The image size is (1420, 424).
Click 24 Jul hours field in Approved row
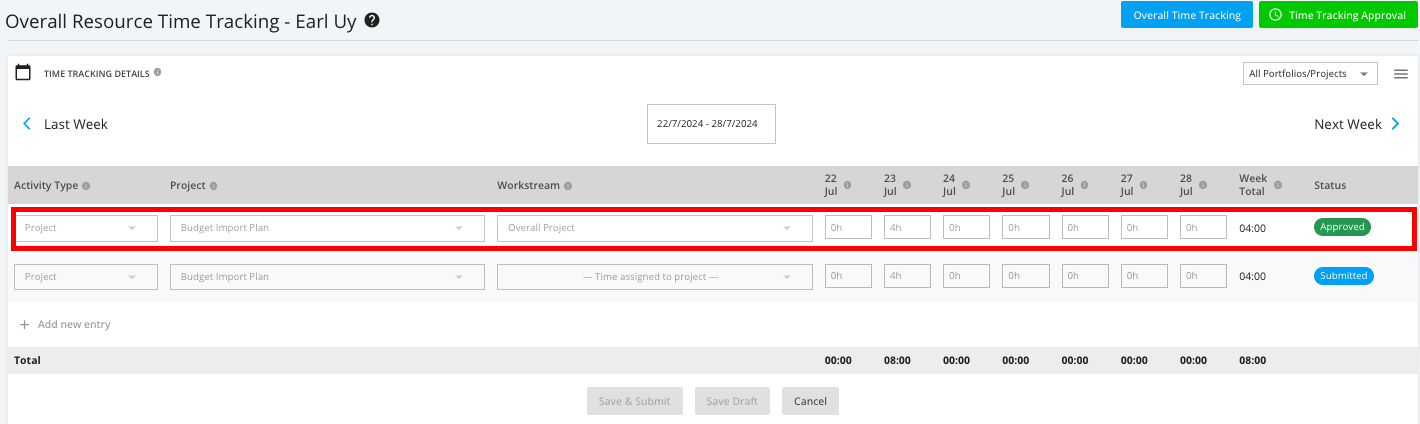[x=966, y=228]
